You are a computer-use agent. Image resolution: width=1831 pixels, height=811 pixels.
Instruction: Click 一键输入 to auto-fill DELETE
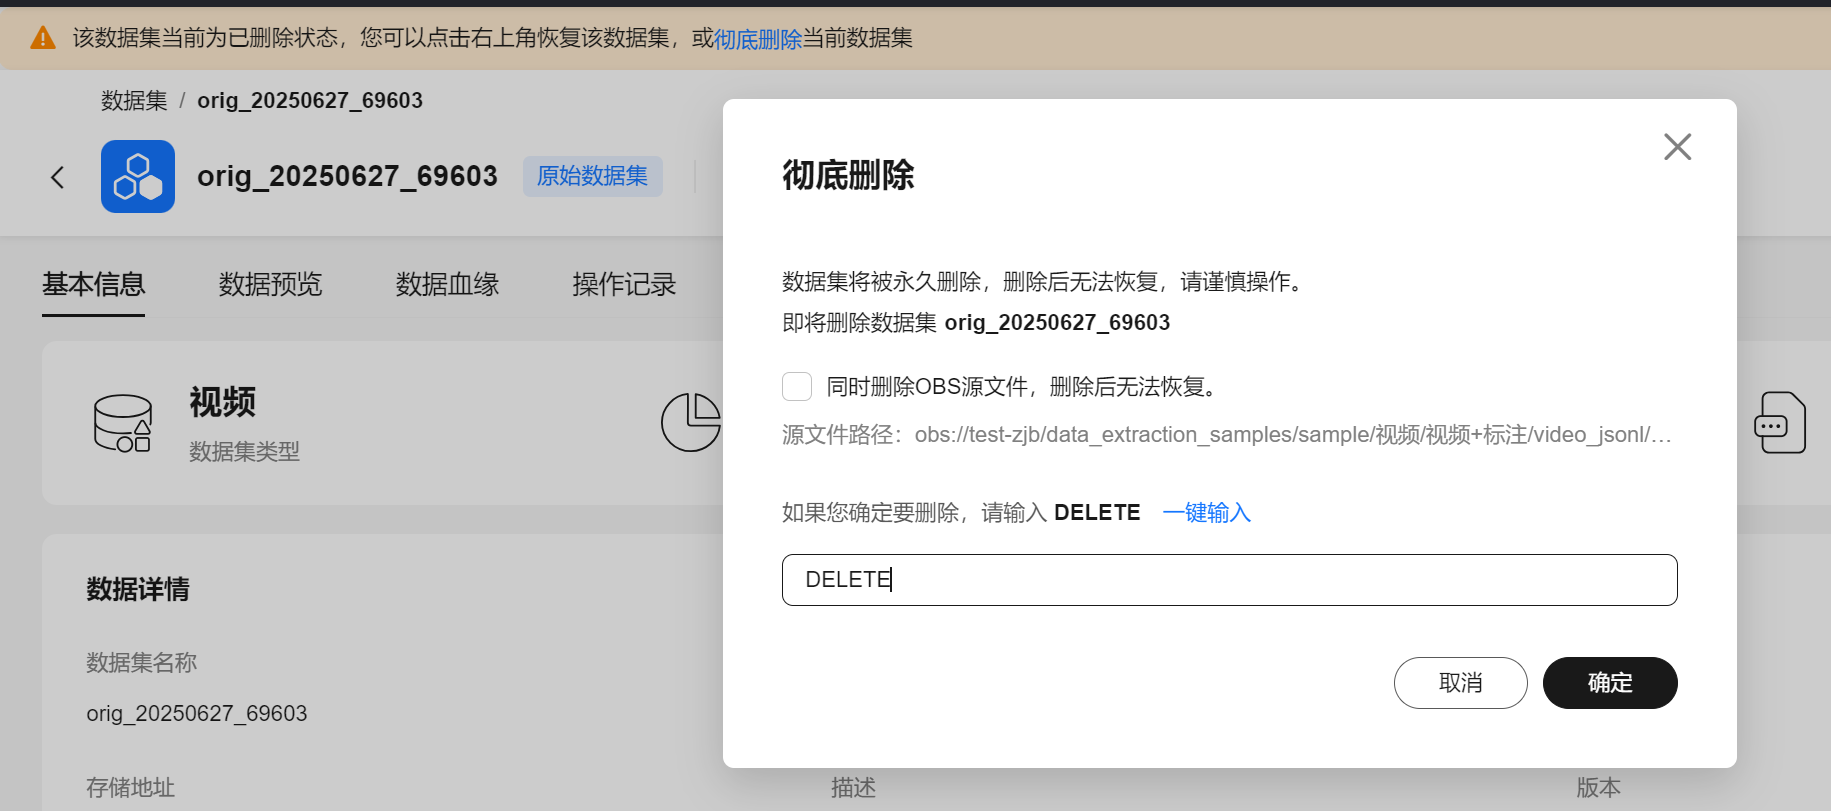pyautogui.click(x=1206, y=512)
